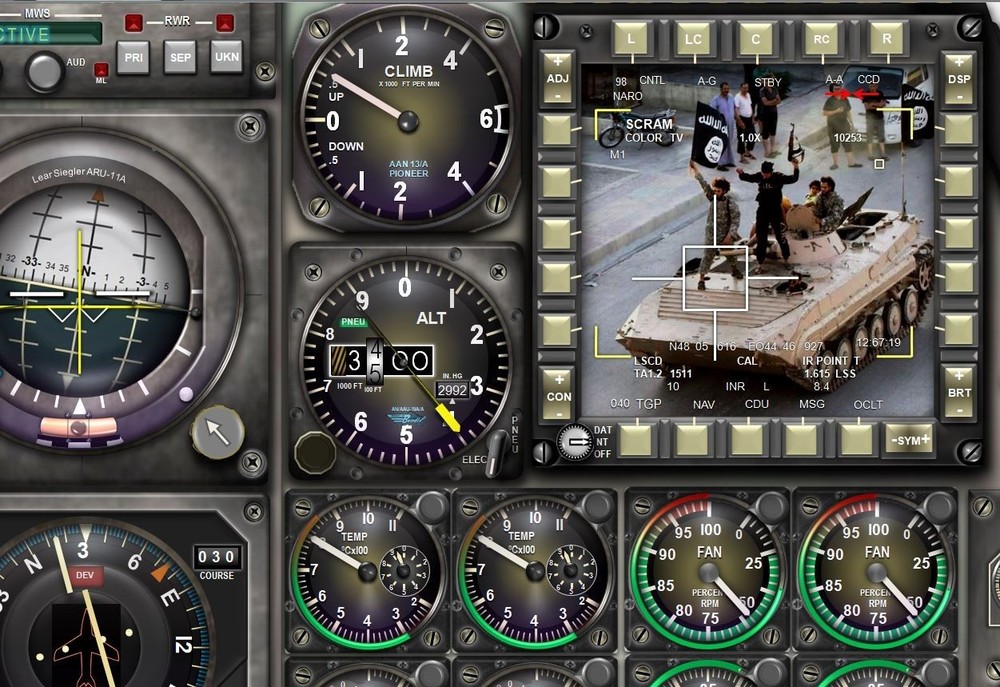Click the right FAN percent RPM gauge

coord(875,571)
